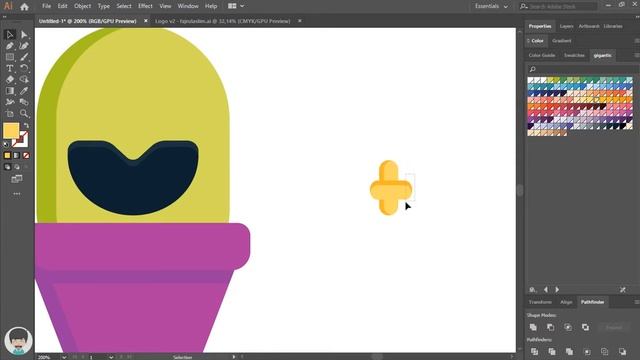Open Edit Toolbar three dots

click(x=17, y=194)
